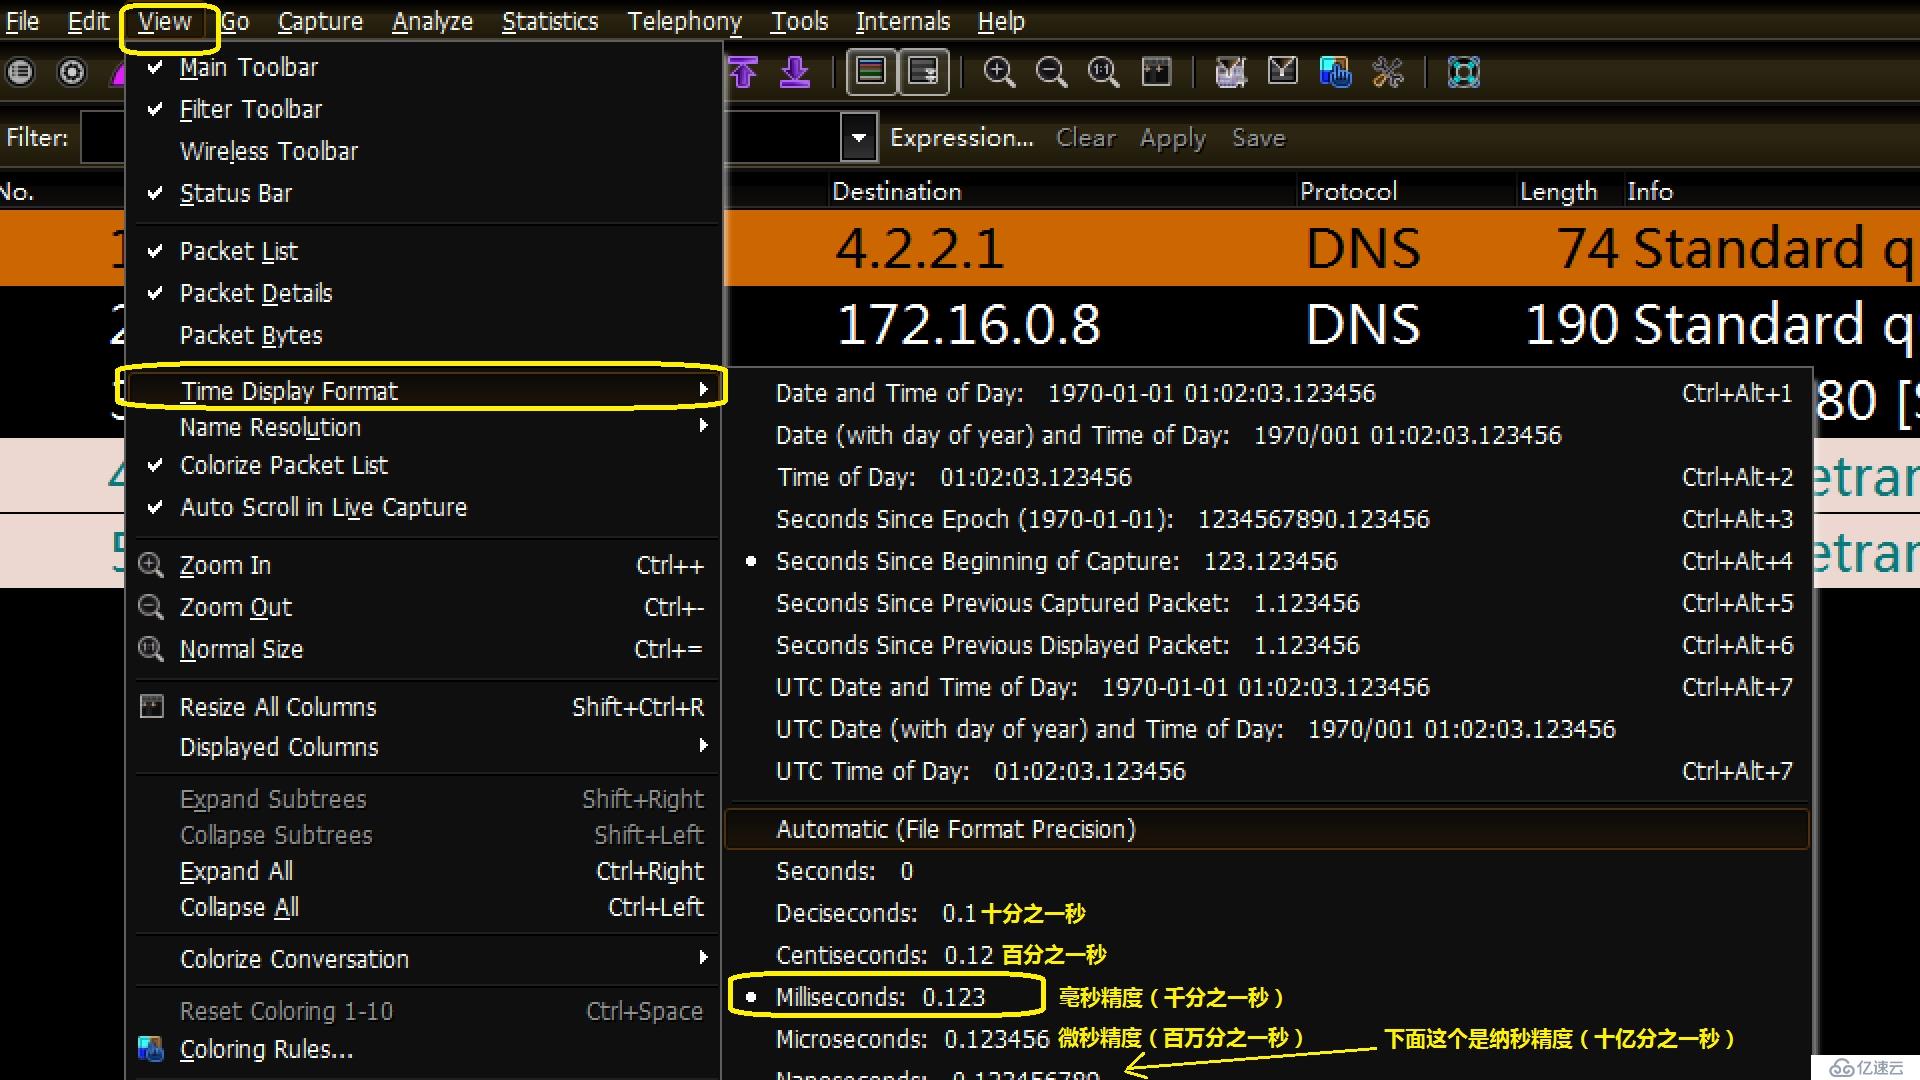Click the icon beside Zoom Out menu item
This screenshot has width=1920, height=1080.
(151, 607)
